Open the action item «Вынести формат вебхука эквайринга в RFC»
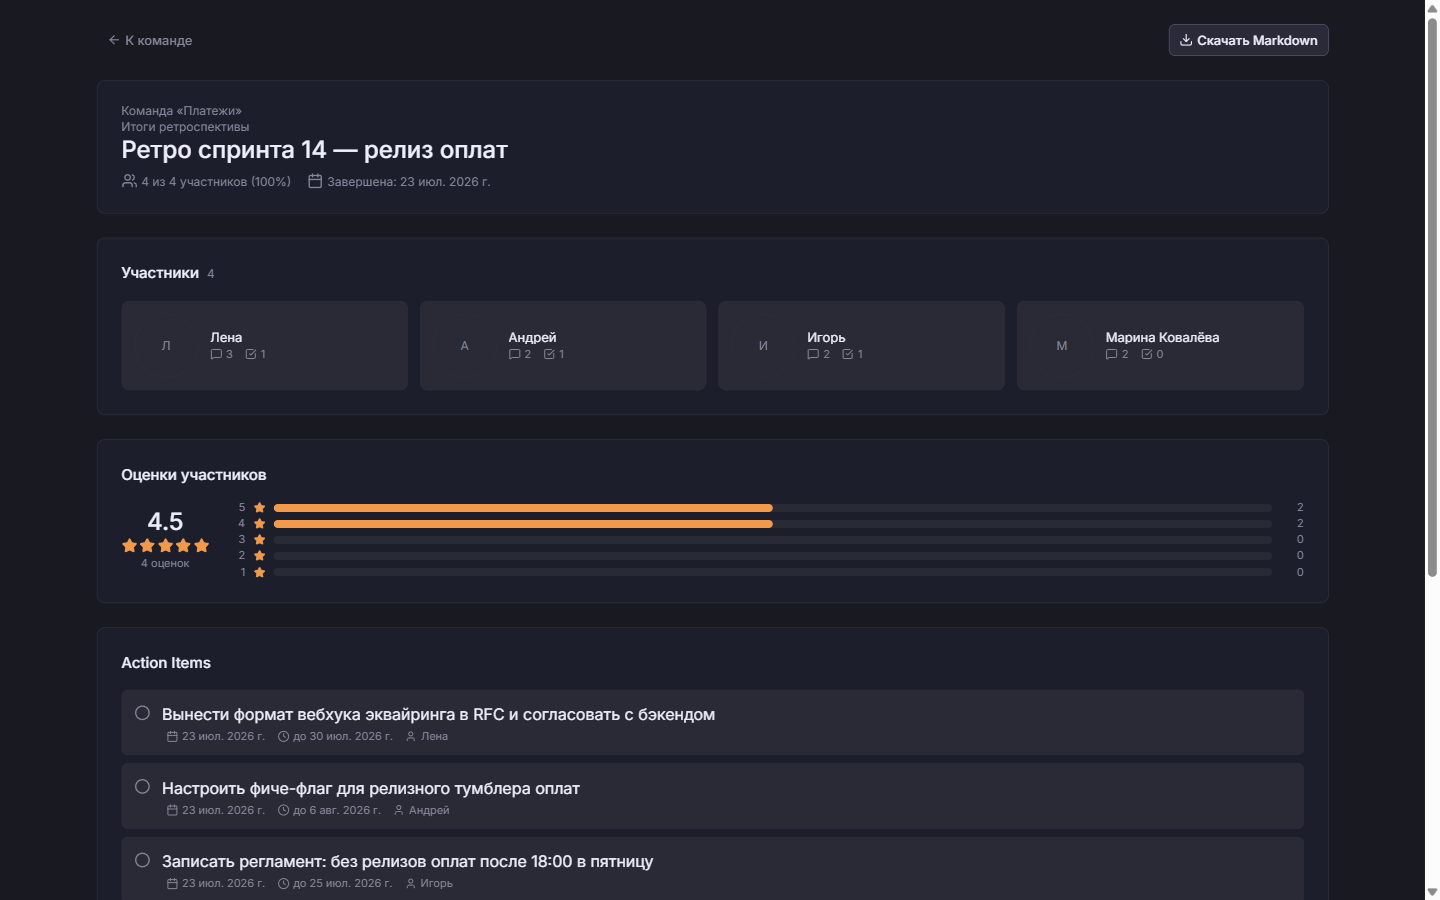This screenshot has height=900, width=1440. (x=438, y=715)
